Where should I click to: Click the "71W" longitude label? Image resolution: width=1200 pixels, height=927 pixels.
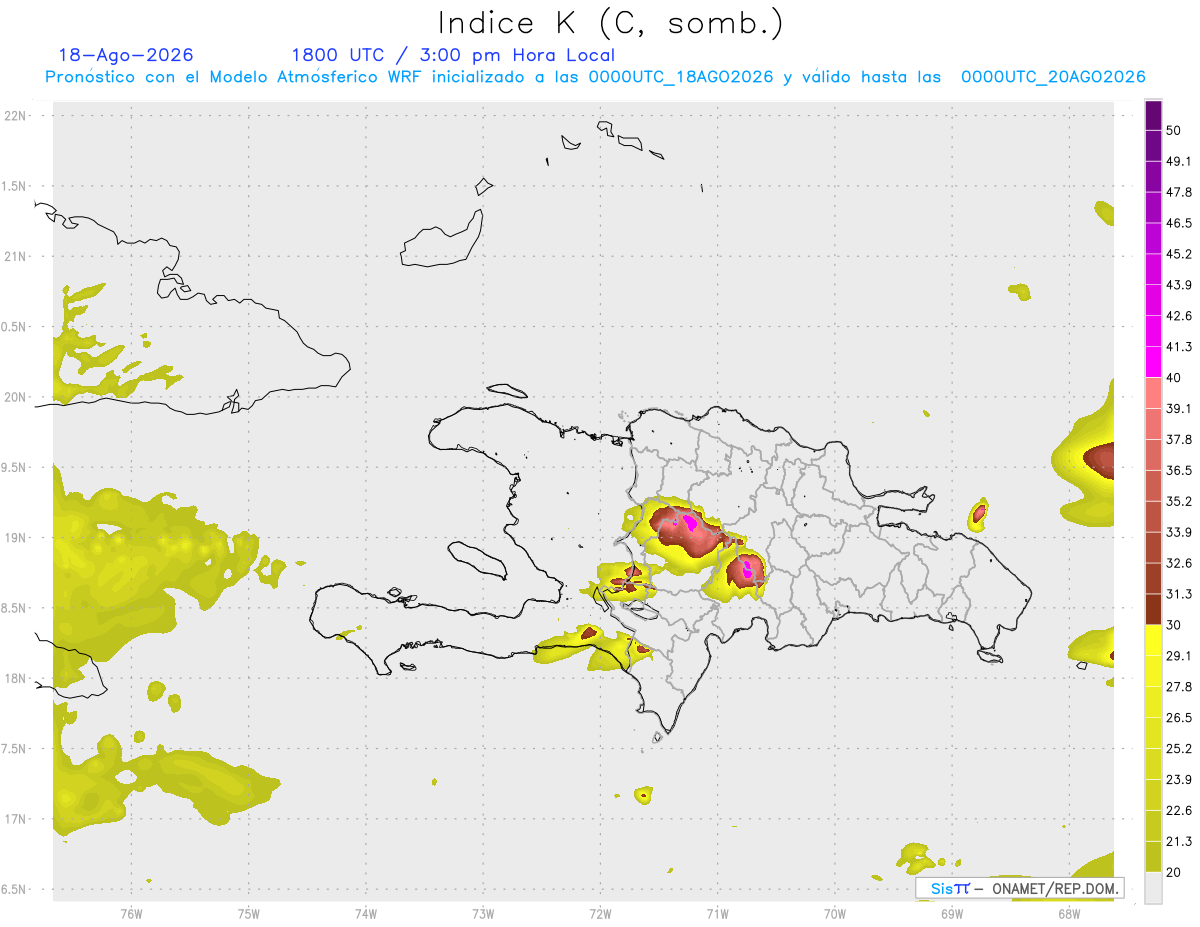pos(718,913)
